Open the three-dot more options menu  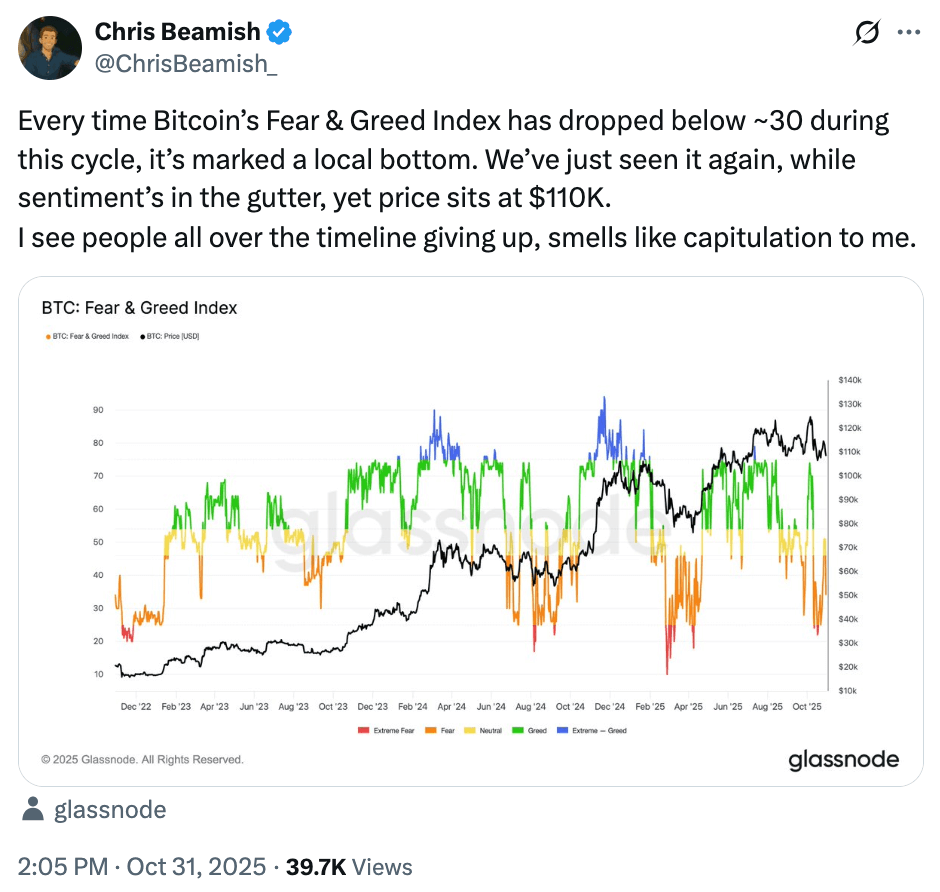908,32
